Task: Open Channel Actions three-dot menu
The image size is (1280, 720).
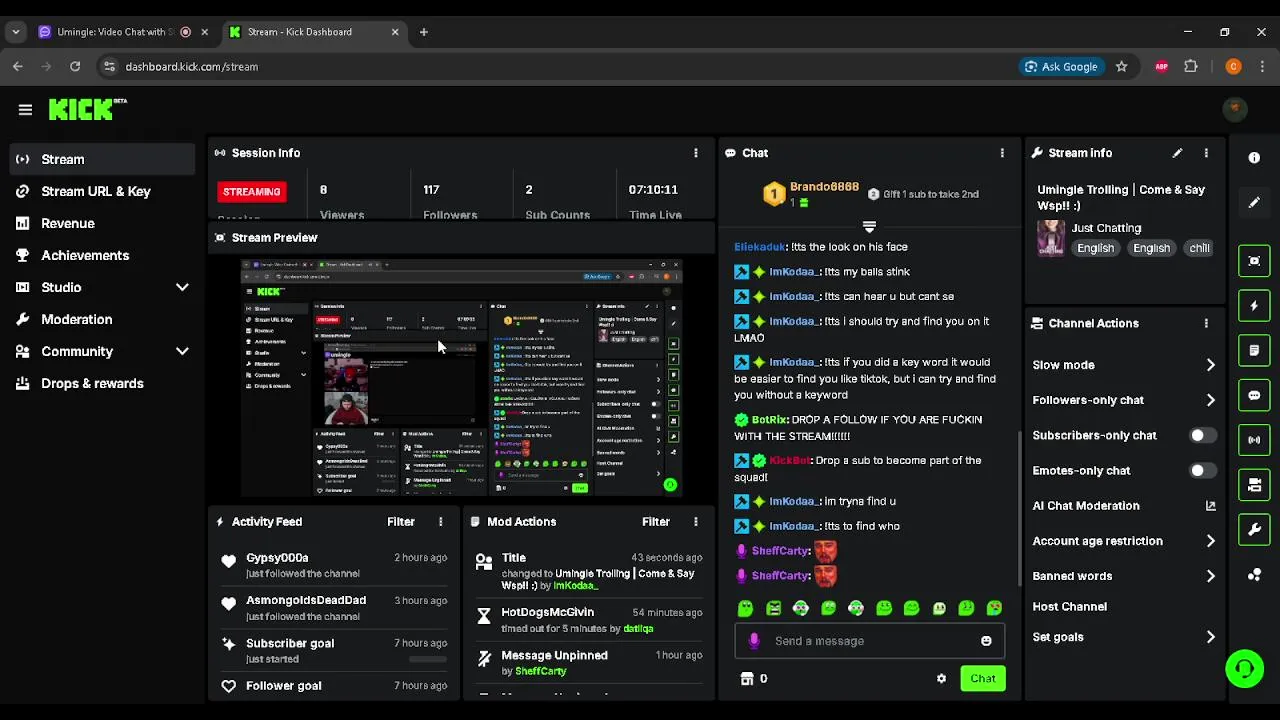Action: 1206,323
